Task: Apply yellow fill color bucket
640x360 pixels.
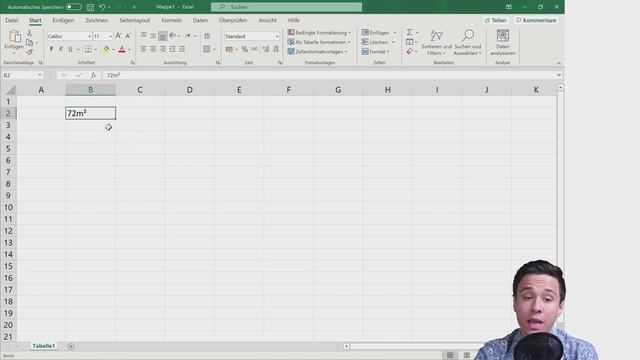Action: click(x=106, y=49)
